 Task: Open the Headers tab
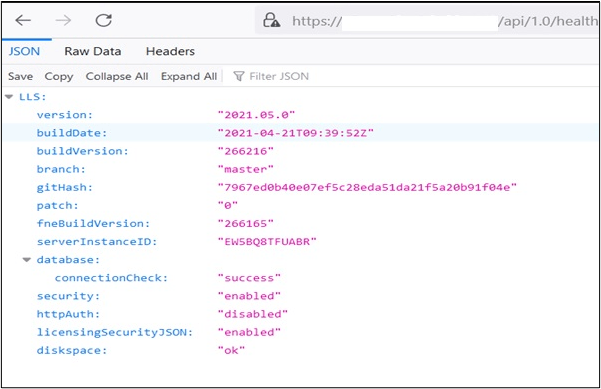170,51
